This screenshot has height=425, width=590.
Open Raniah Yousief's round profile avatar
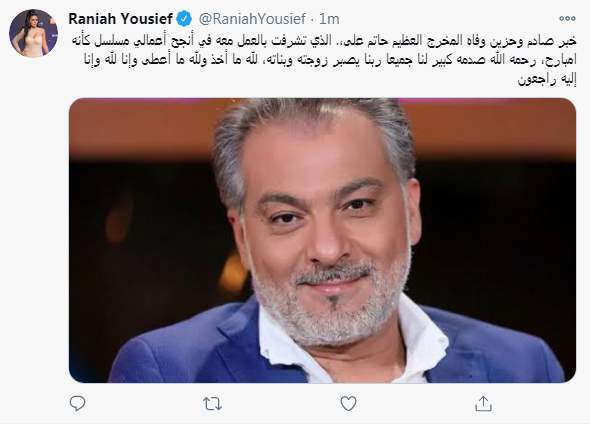(33, 33)
